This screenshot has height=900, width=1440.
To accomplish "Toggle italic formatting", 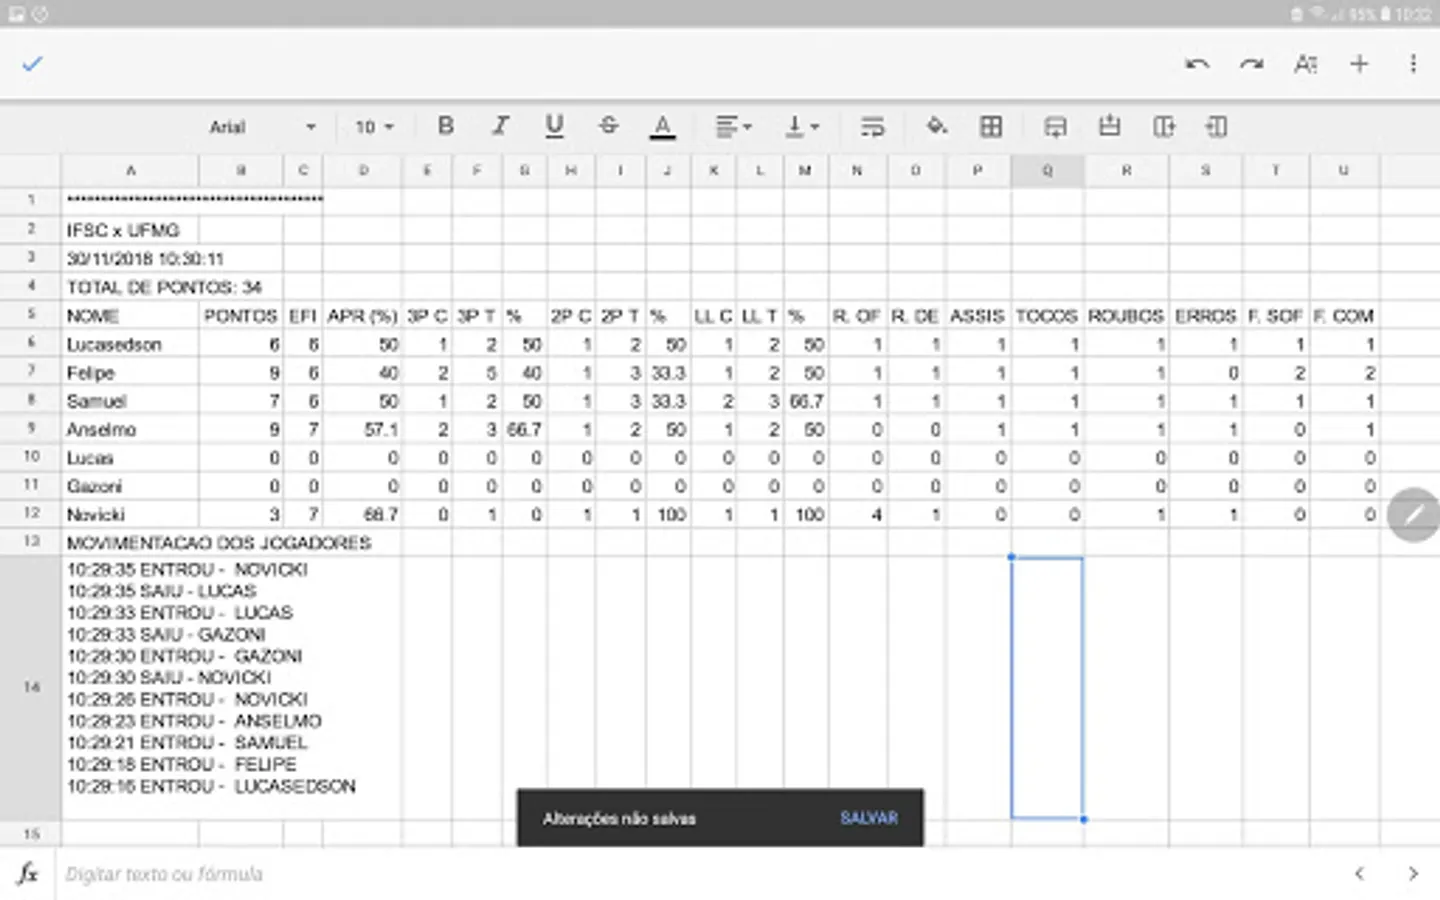I will click(x=500, y=126).
